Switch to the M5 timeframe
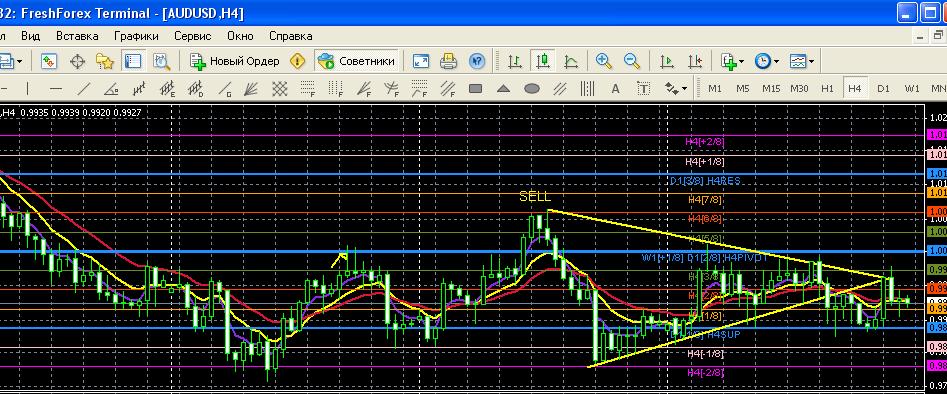 click(x=743, y=89)
